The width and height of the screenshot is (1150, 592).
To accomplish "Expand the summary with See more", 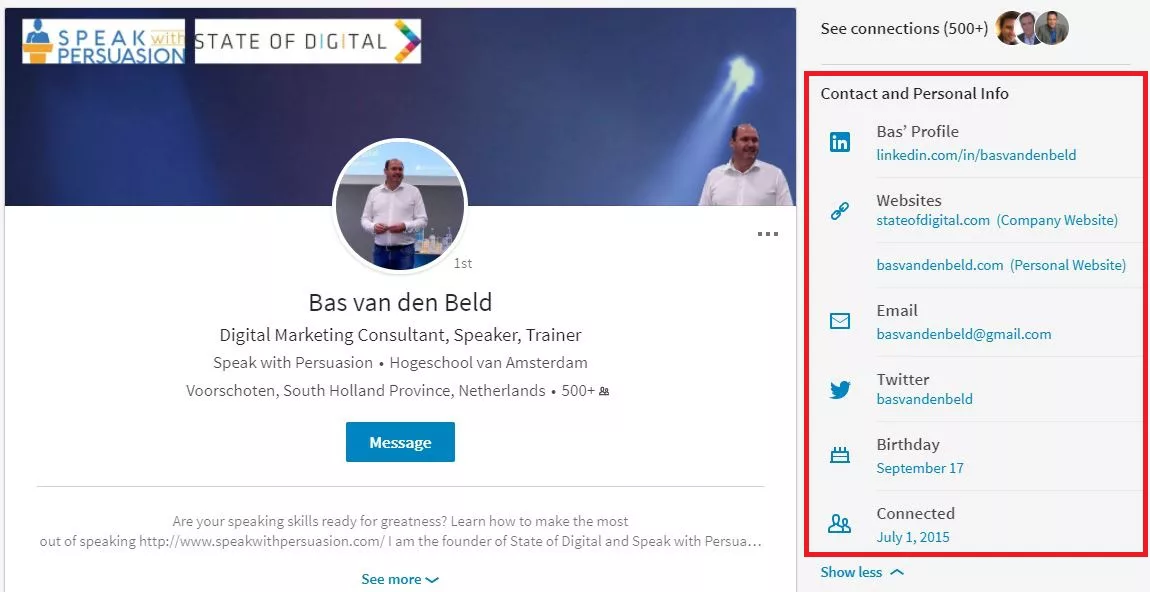I will click(x=399, y=579).
